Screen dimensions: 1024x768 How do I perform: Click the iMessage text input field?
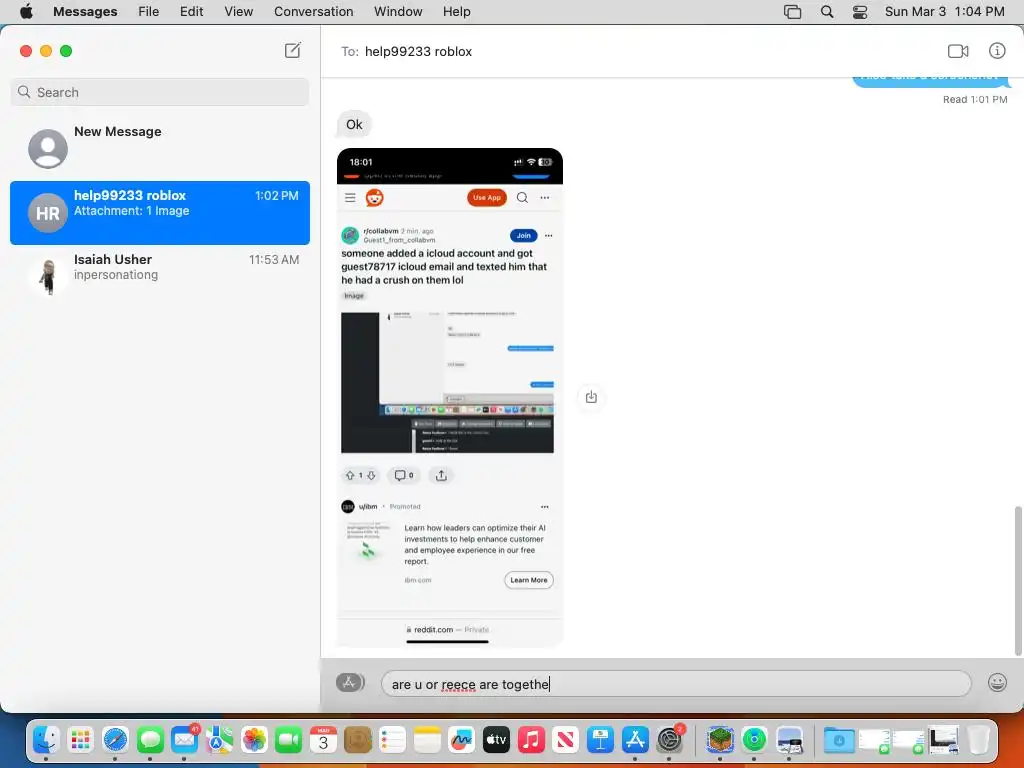pos(676,684)
